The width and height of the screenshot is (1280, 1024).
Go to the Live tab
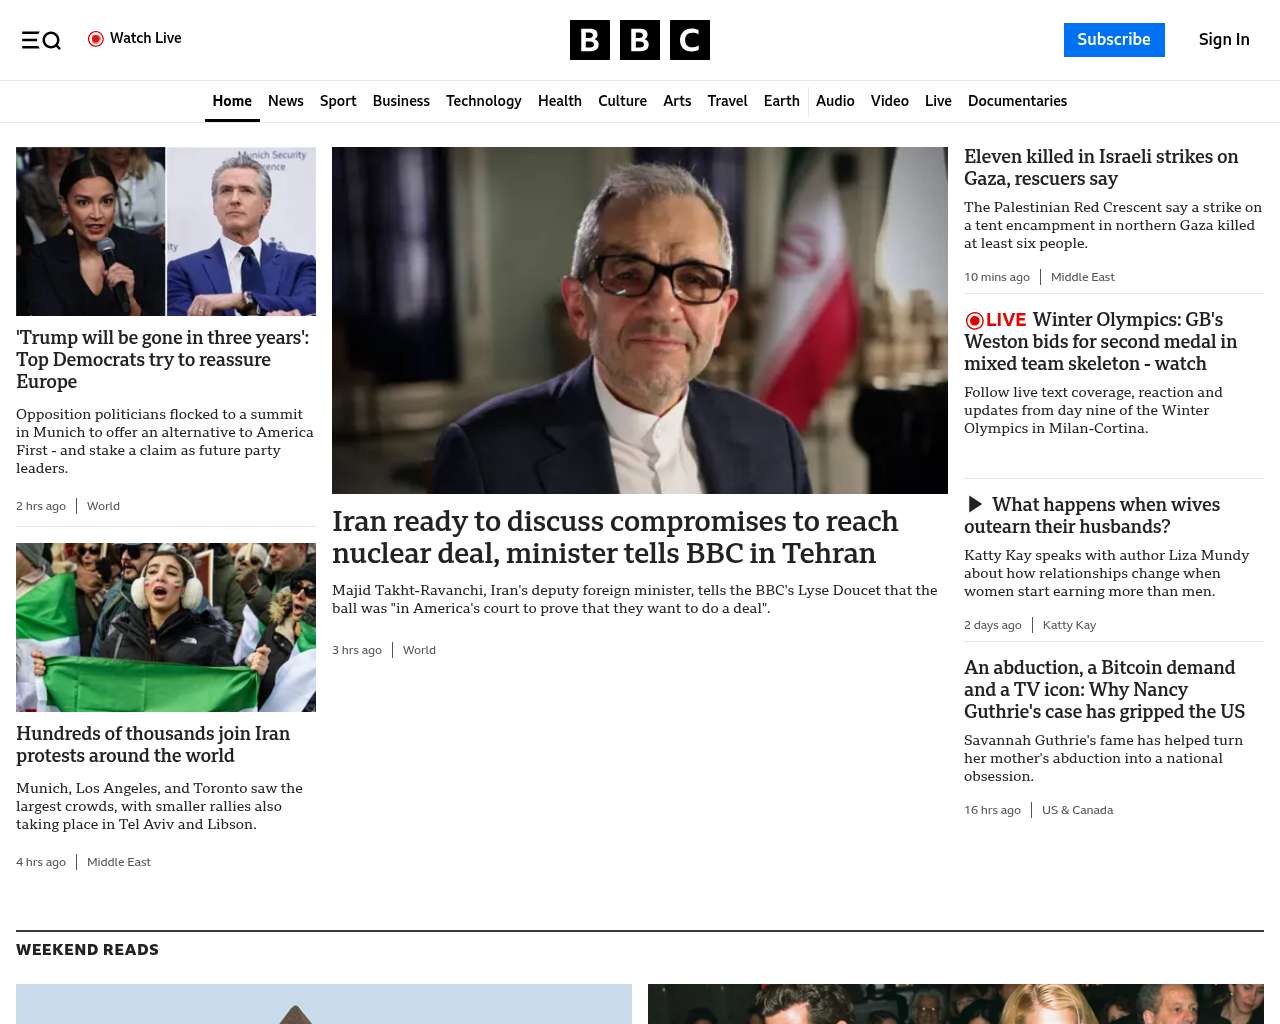[x=938, y=101]
